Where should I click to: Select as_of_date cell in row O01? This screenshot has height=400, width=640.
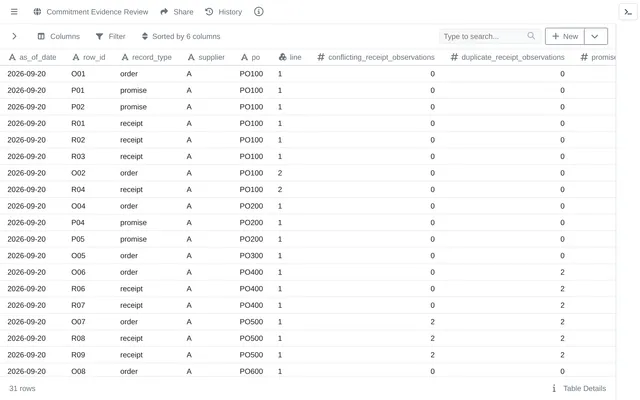pyautogui.click(x=27, y=74)
